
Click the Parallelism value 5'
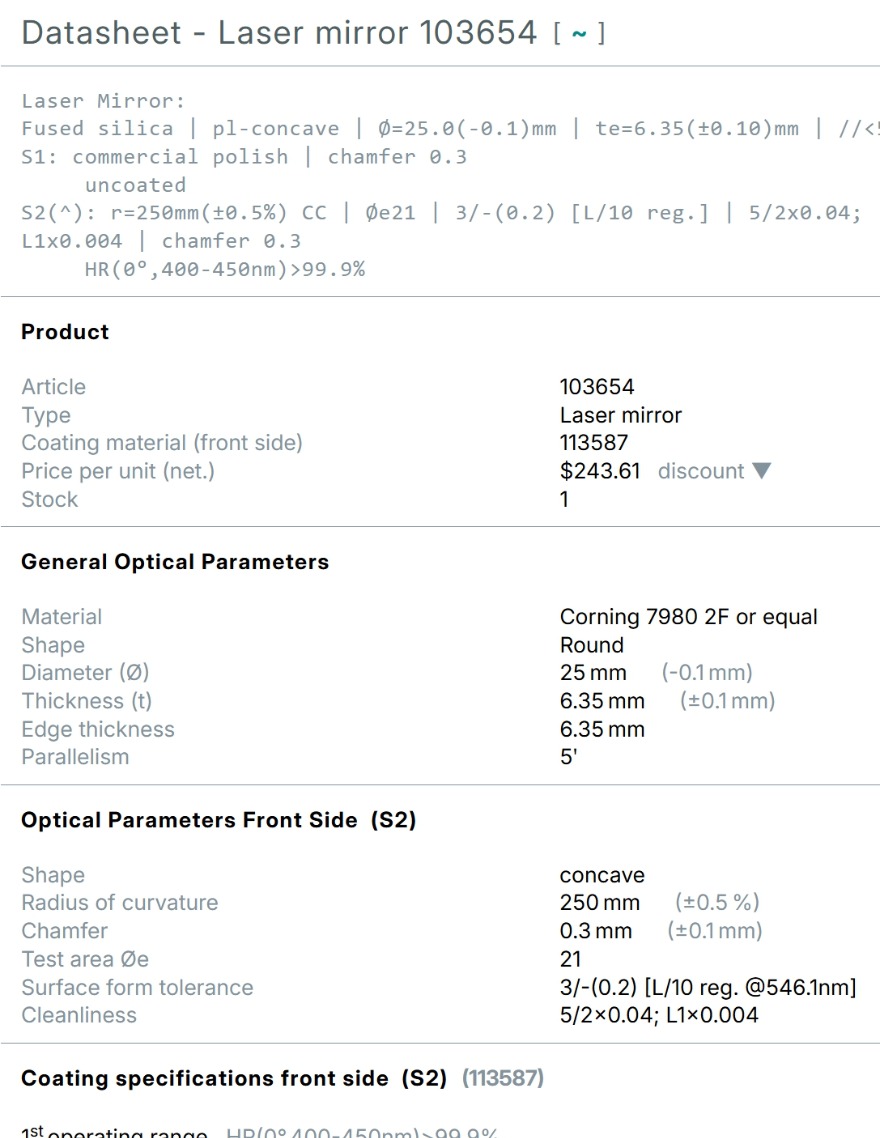tap(568, 757)
